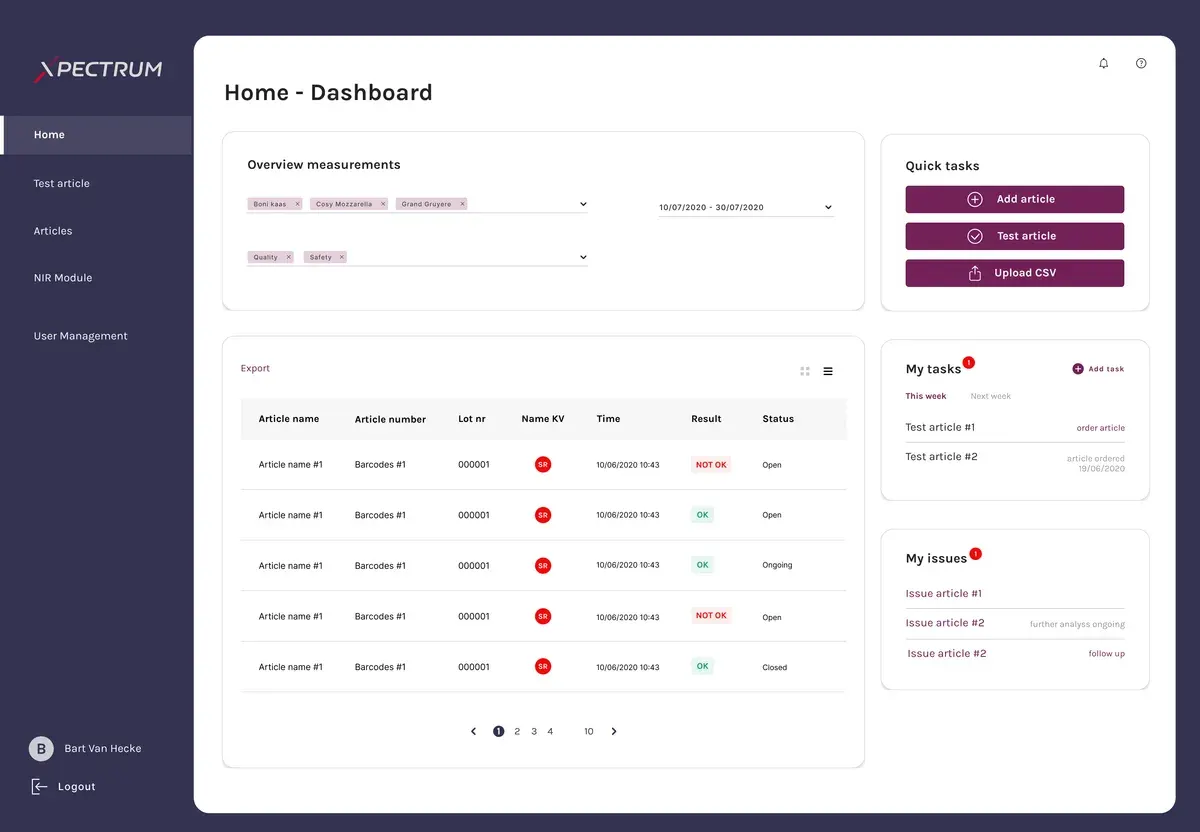
Task: Open the notifications bell icon
Action: 1104,63
